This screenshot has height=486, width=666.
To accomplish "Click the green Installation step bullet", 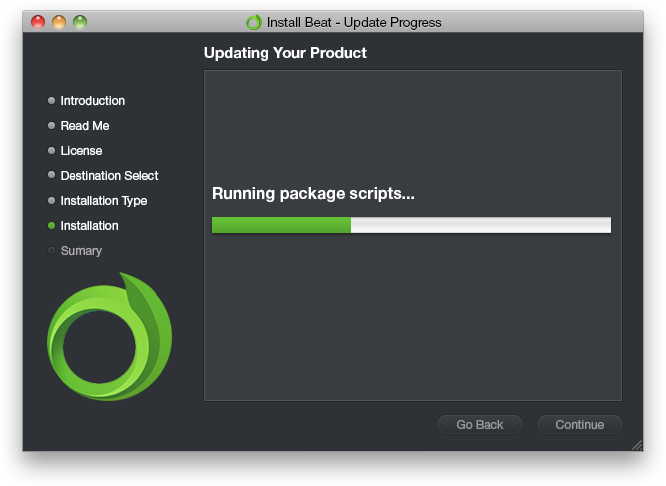I will 52,226.
